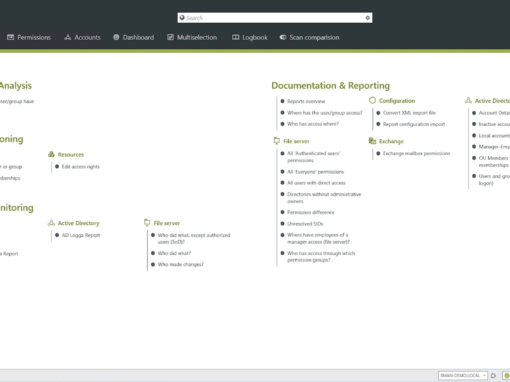This screenshot has width=510, height=382.
Task: Click the Scan comparision icon
Action: point(283,37)
